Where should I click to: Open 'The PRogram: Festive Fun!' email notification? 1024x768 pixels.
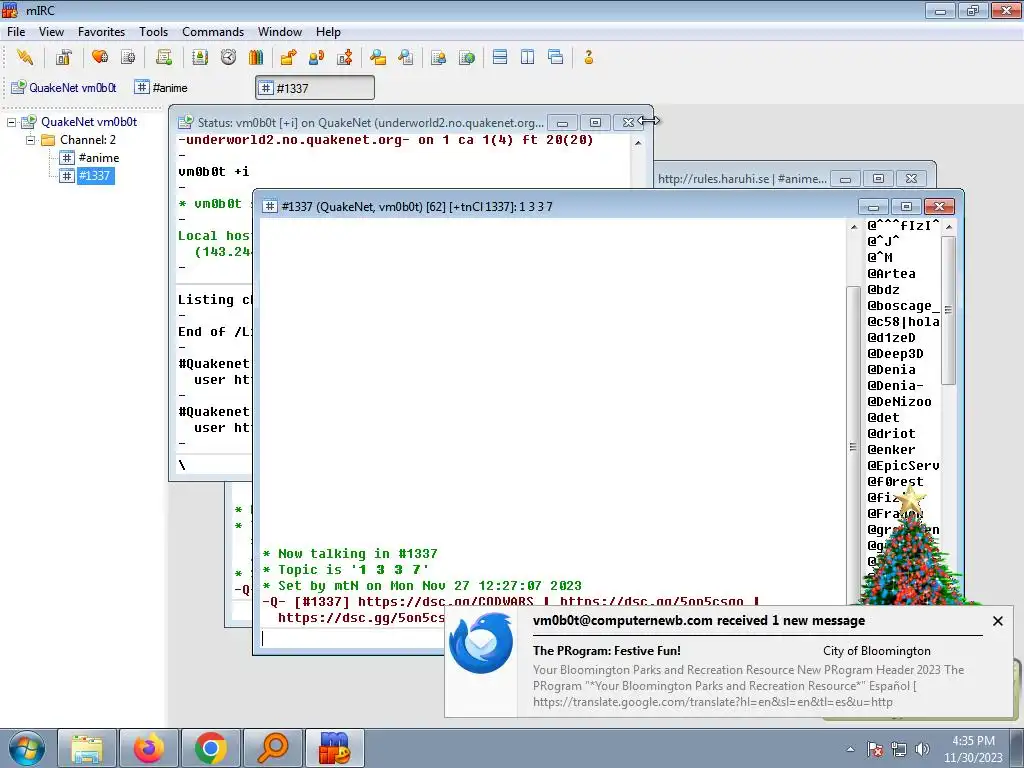click(607, 650)
